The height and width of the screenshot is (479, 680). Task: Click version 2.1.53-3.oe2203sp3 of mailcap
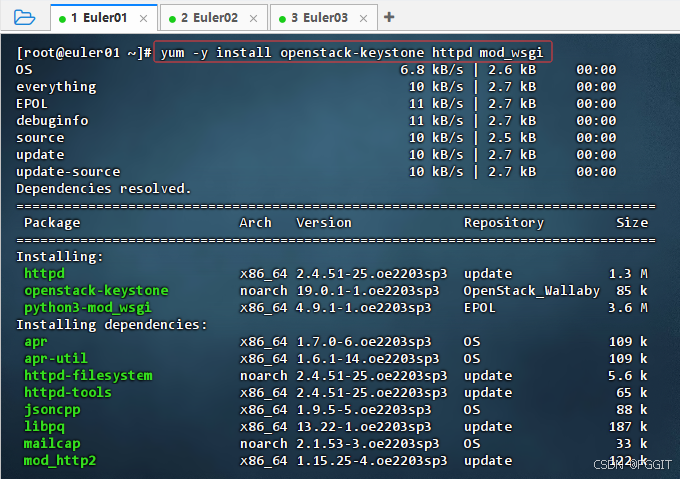[x=368, y=443]
